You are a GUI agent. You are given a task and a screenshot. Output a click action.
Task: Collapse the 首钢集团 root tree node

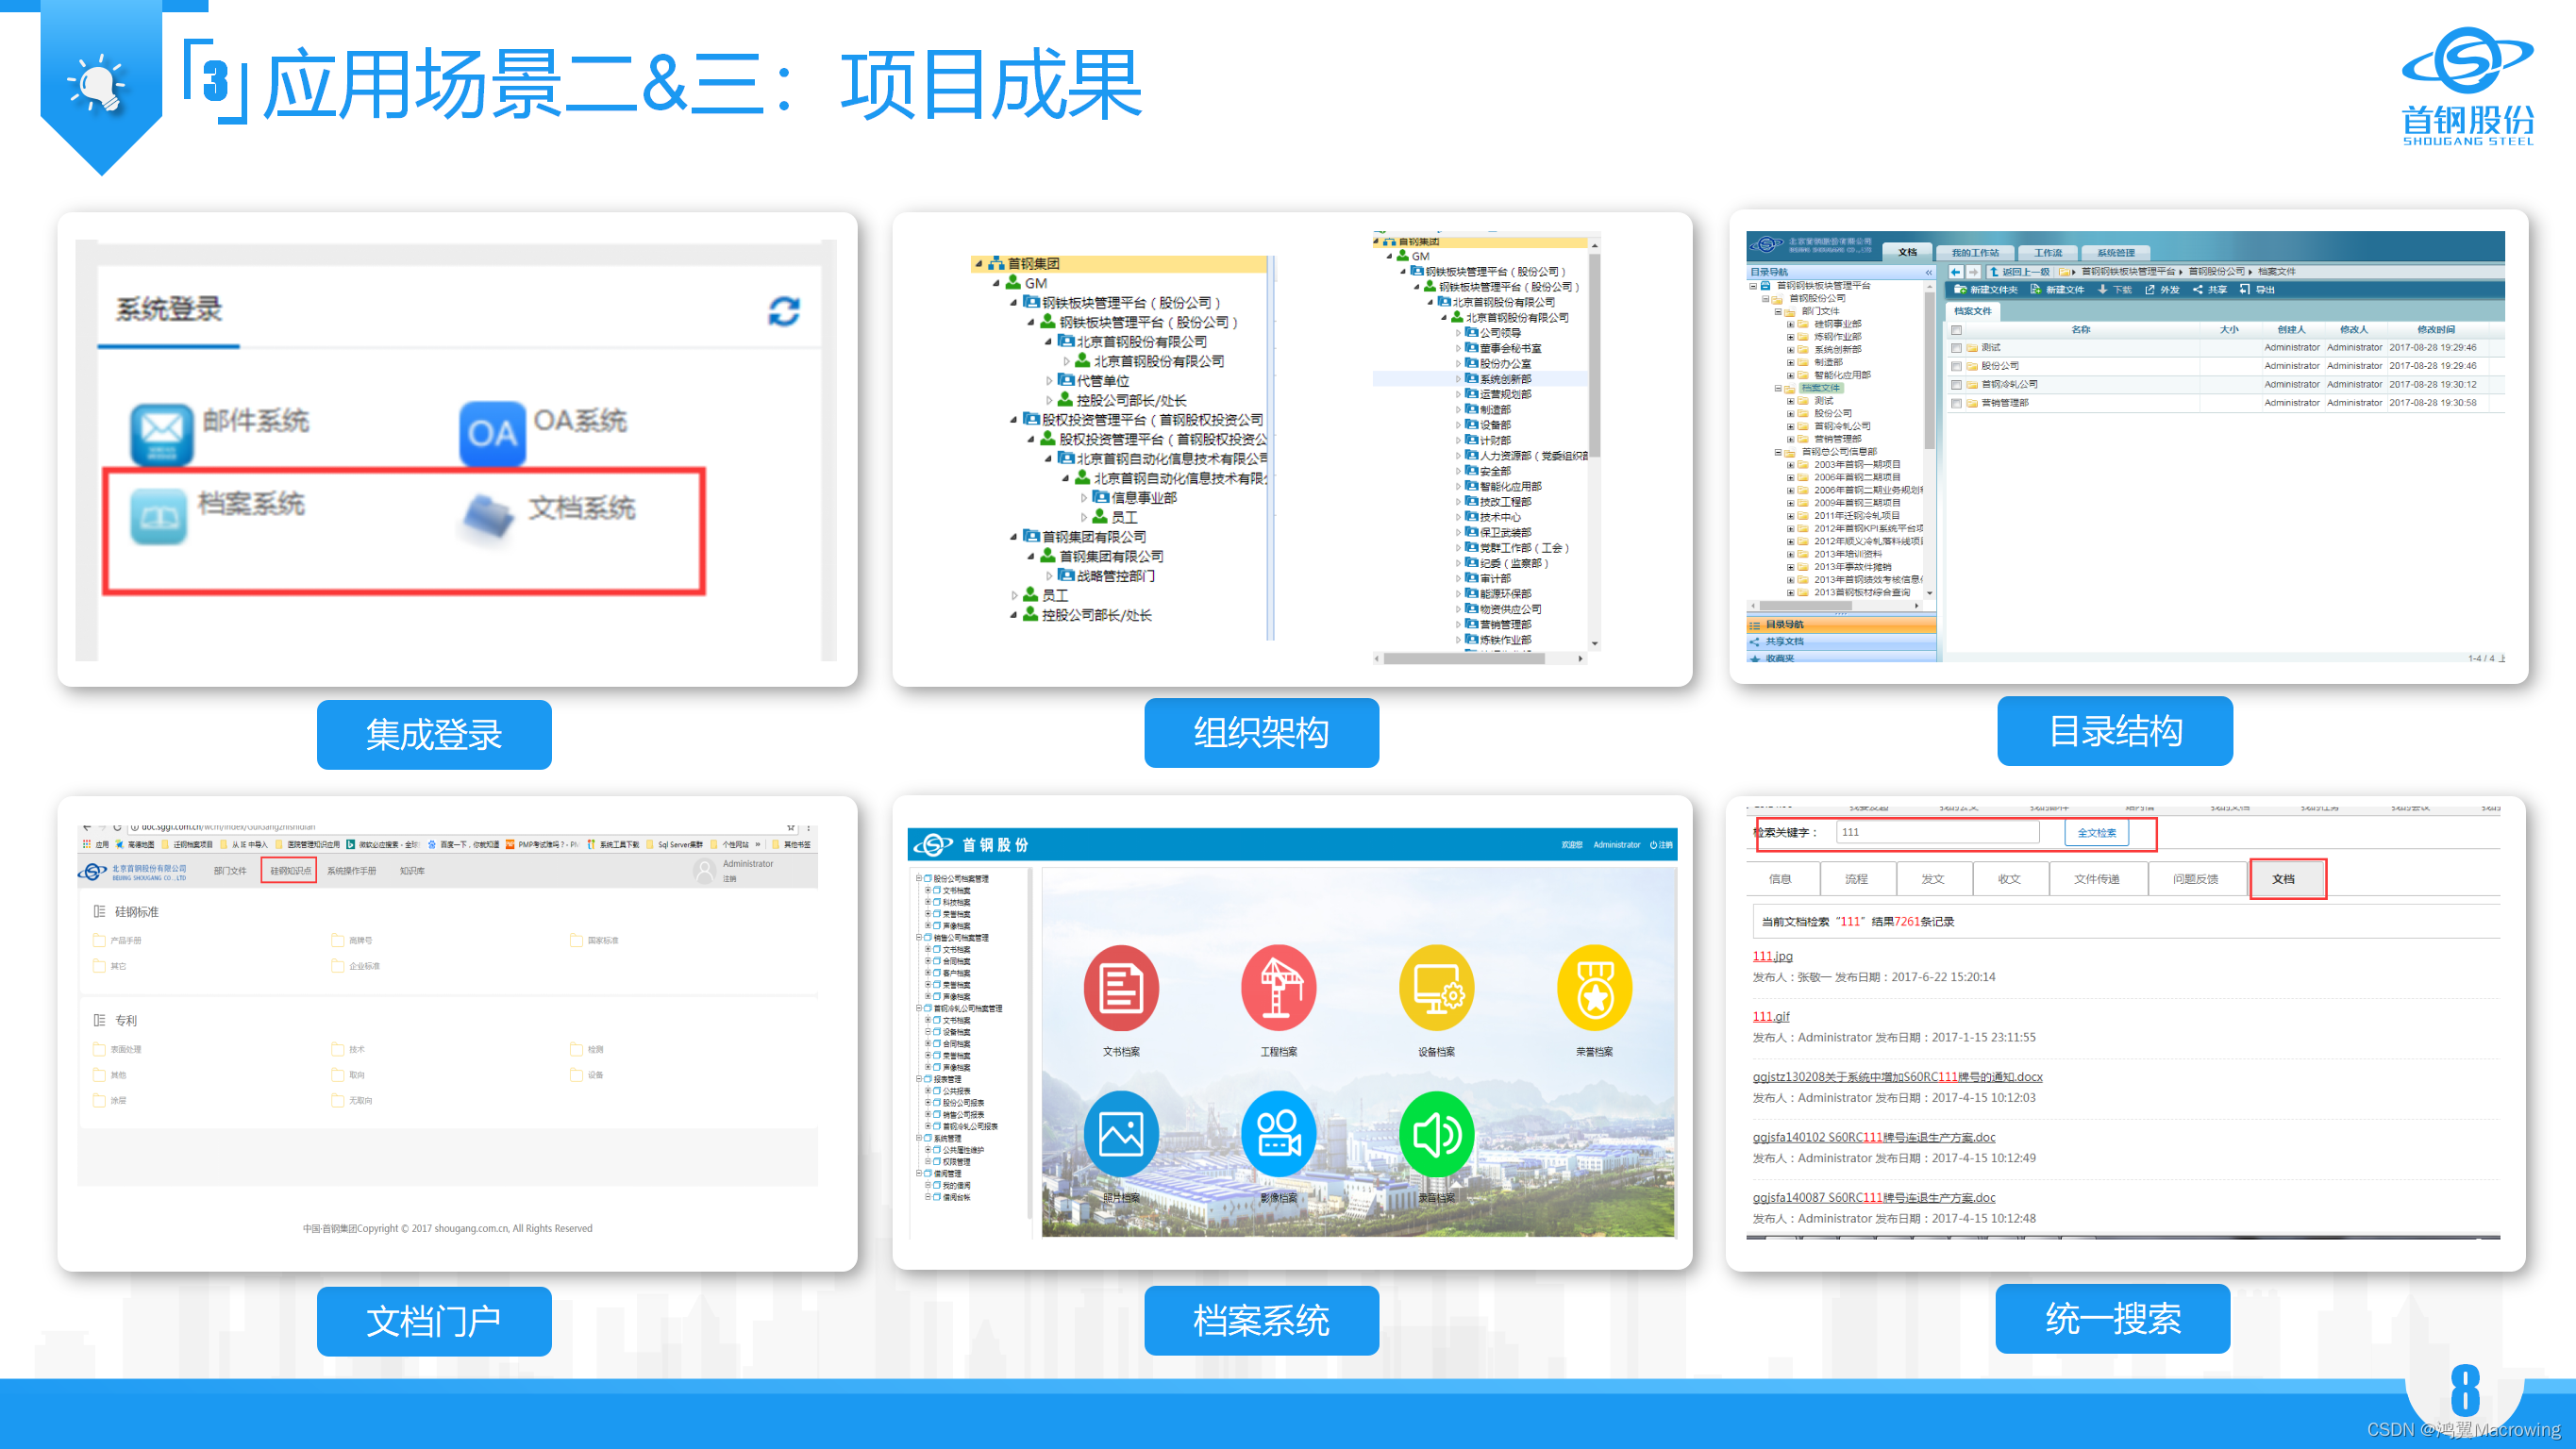click(979, 264)
